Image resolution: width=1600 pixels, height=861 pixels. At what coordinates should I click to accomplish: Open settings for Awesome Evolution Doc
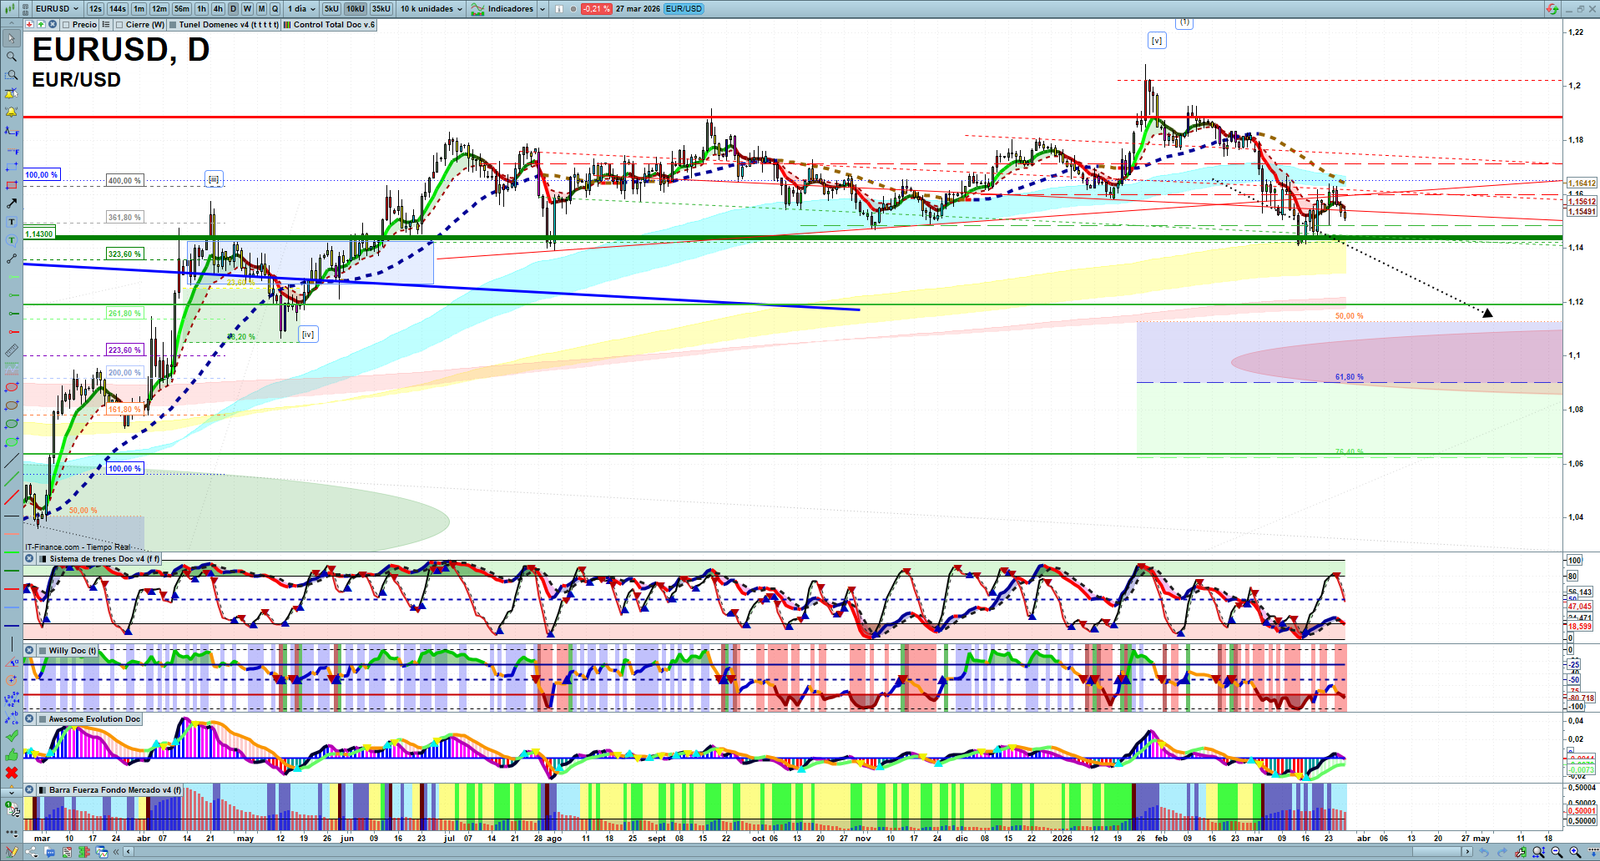tap(41, 719)
